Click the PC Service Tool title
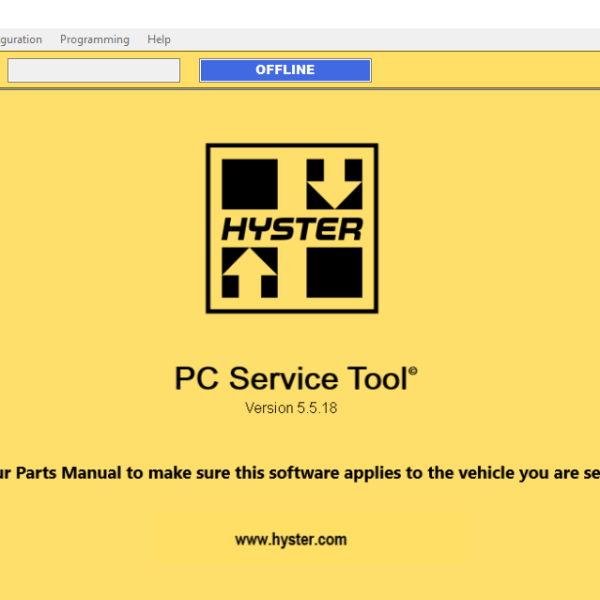Screen dimensions: 600x600 coord(296,378)
